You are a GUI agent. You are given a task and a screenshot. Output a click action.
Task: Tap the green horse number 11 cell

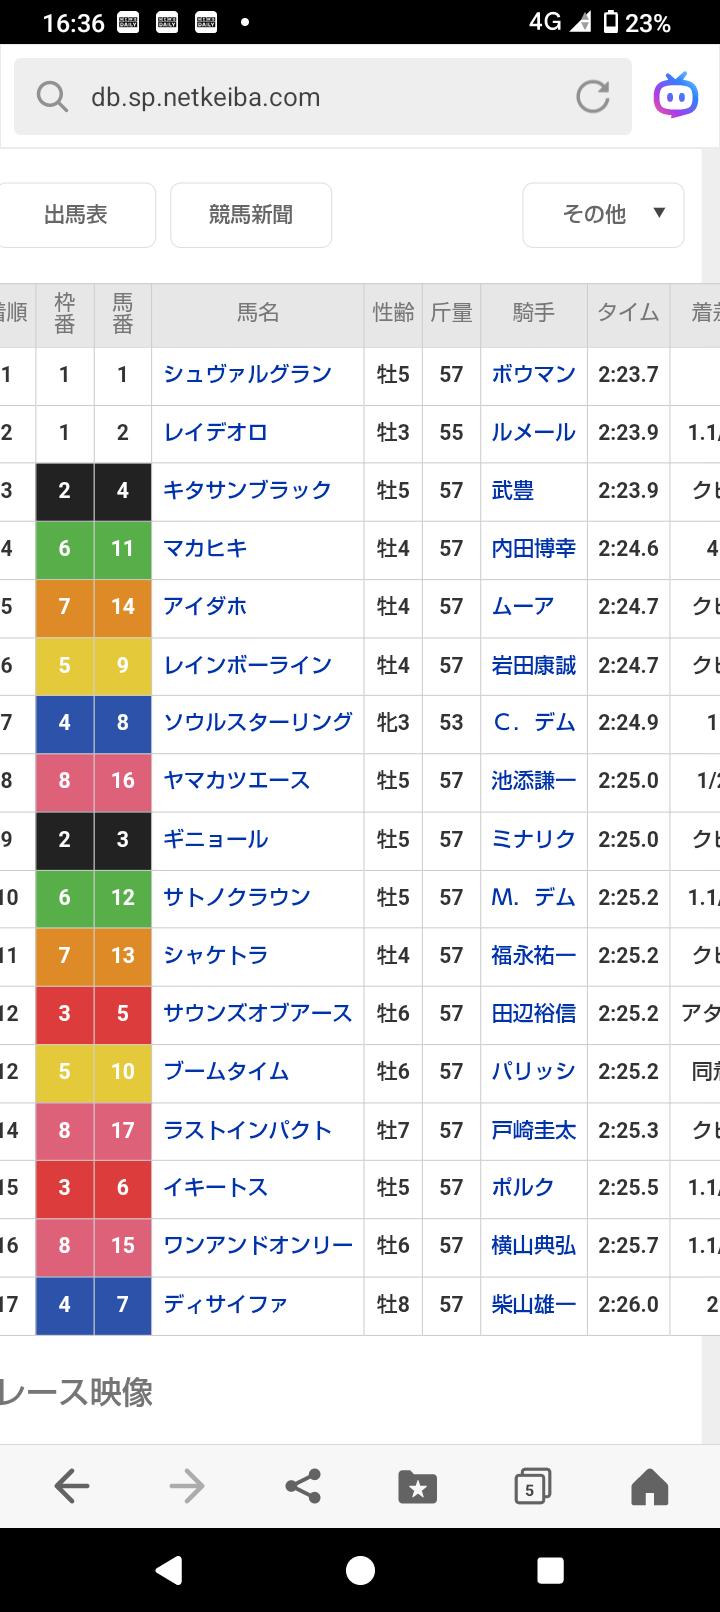coord(123,548)
